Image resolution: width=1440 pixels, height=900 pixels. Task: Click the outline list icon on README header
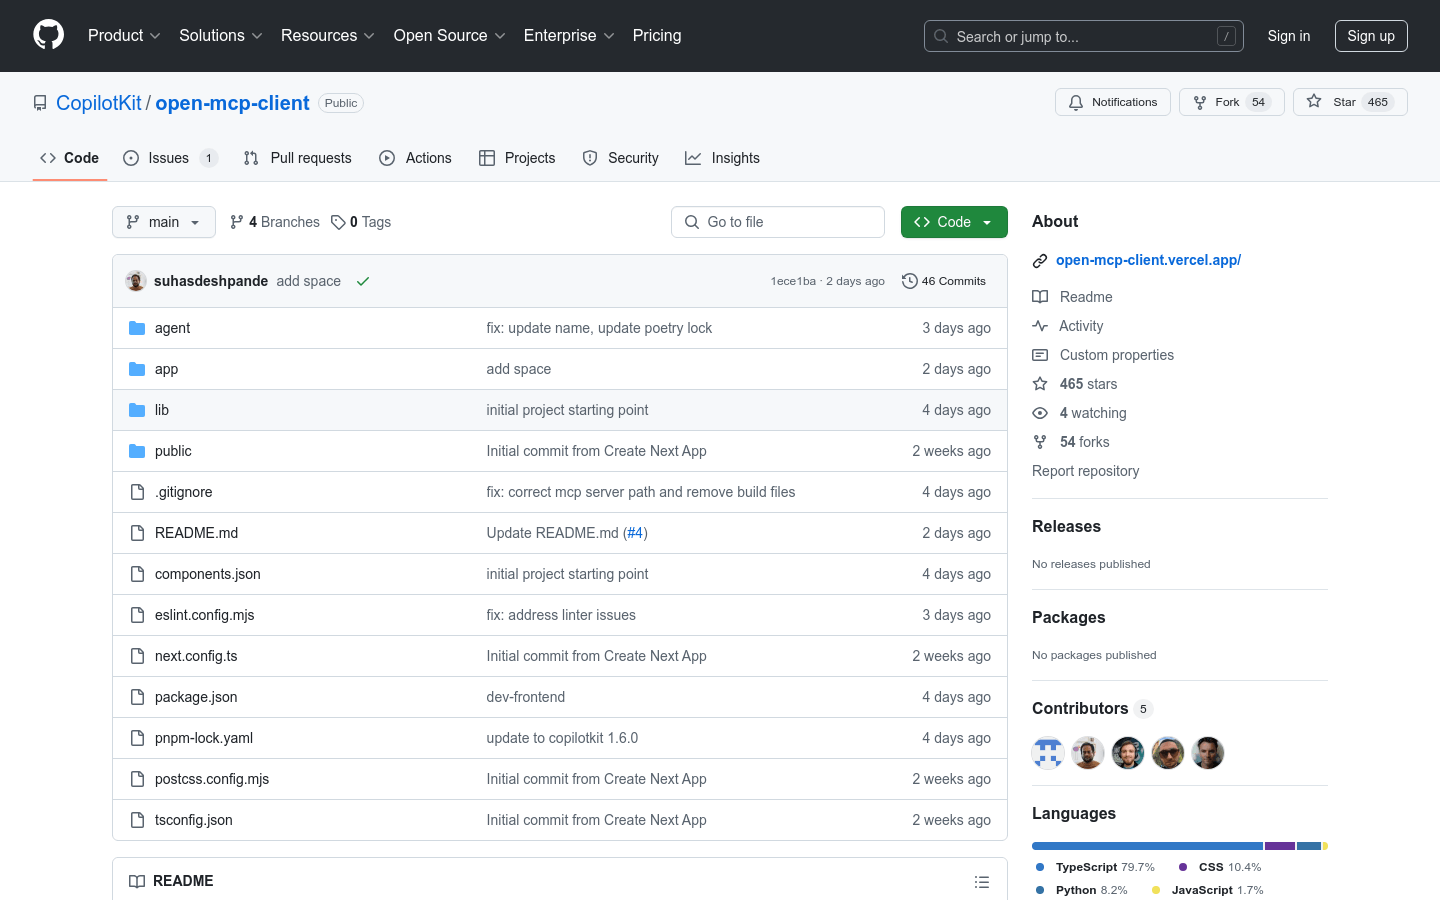982,881
